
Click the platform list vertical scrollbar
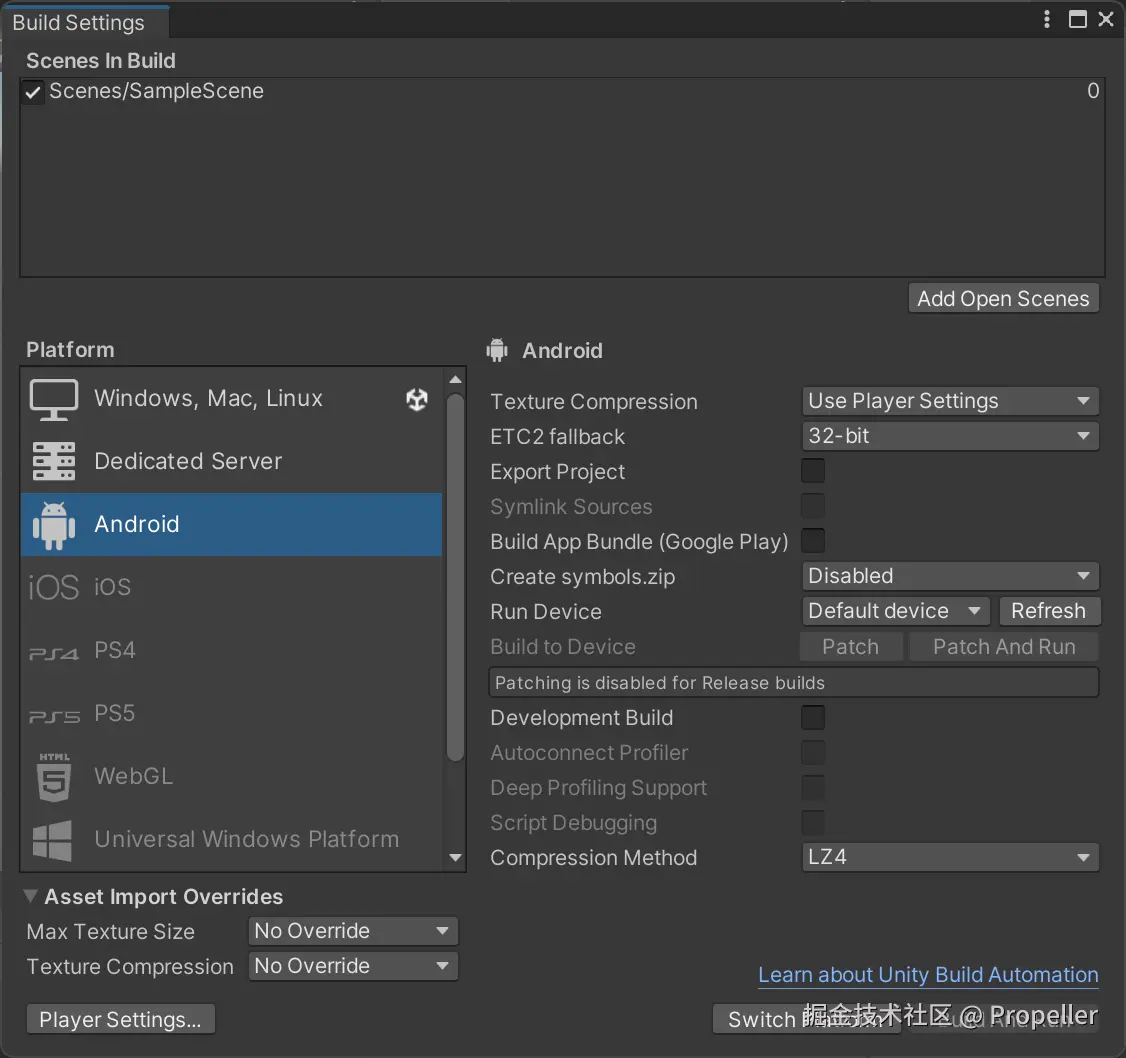click(455, 578)
